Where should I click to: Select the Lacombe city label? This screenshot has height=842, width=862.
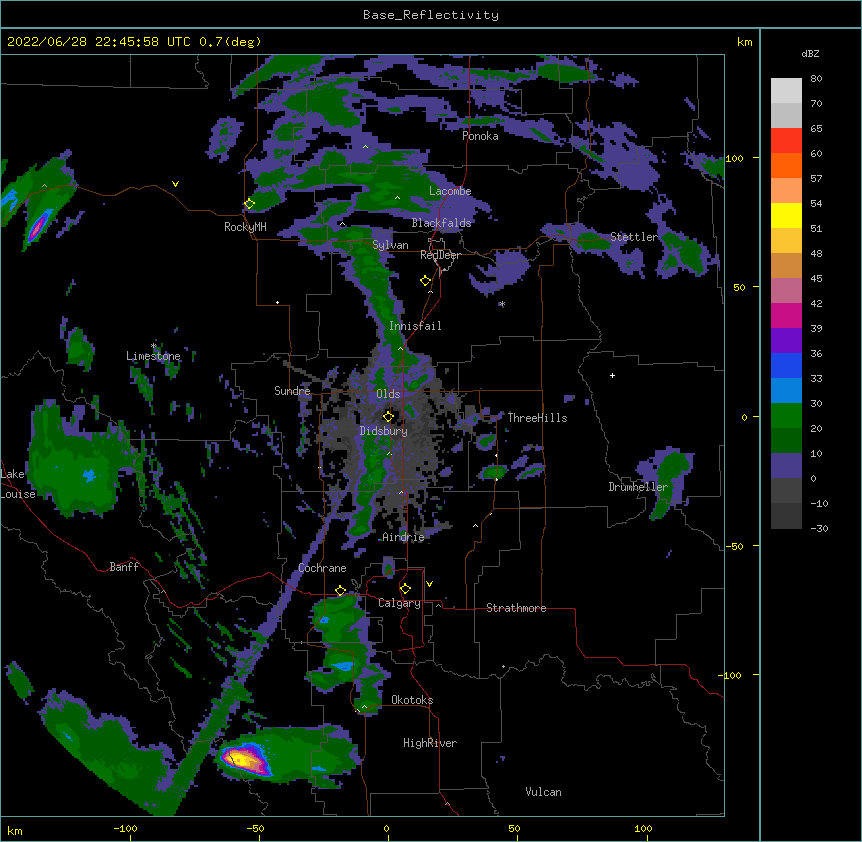(x=450, y=191)
